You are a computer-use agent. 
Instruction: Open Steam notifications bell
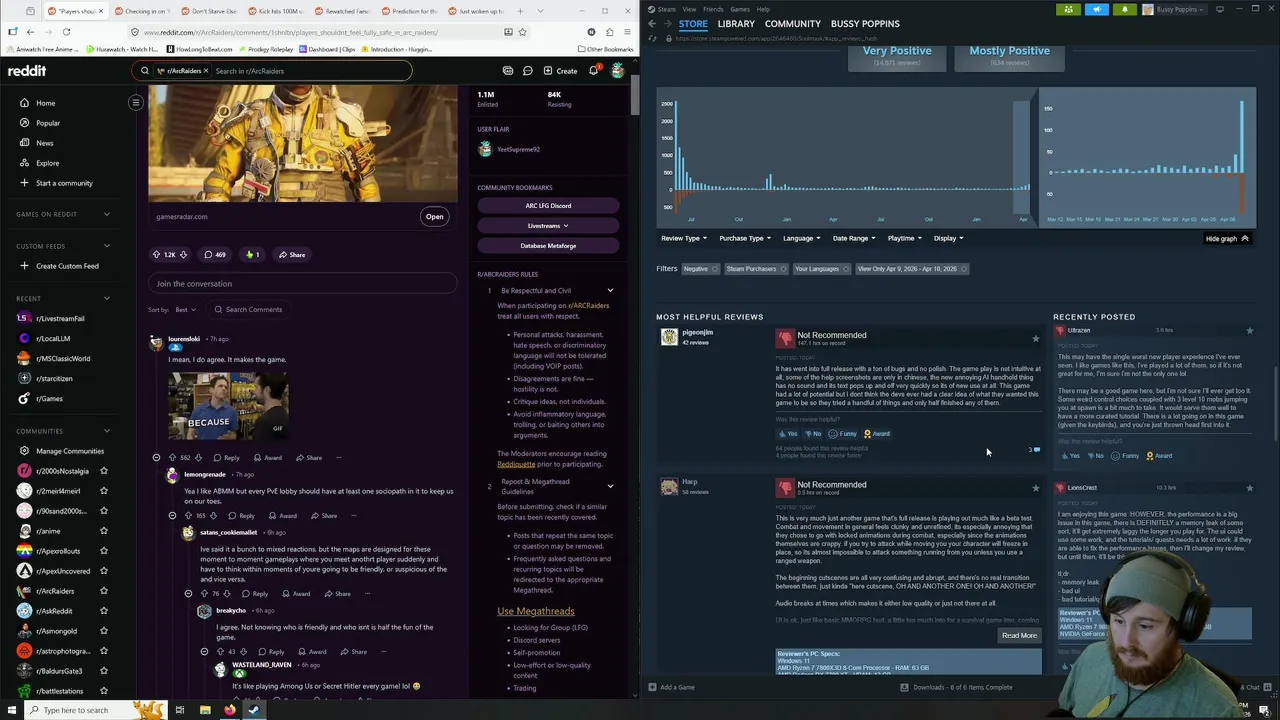(x=1125, y=10)
